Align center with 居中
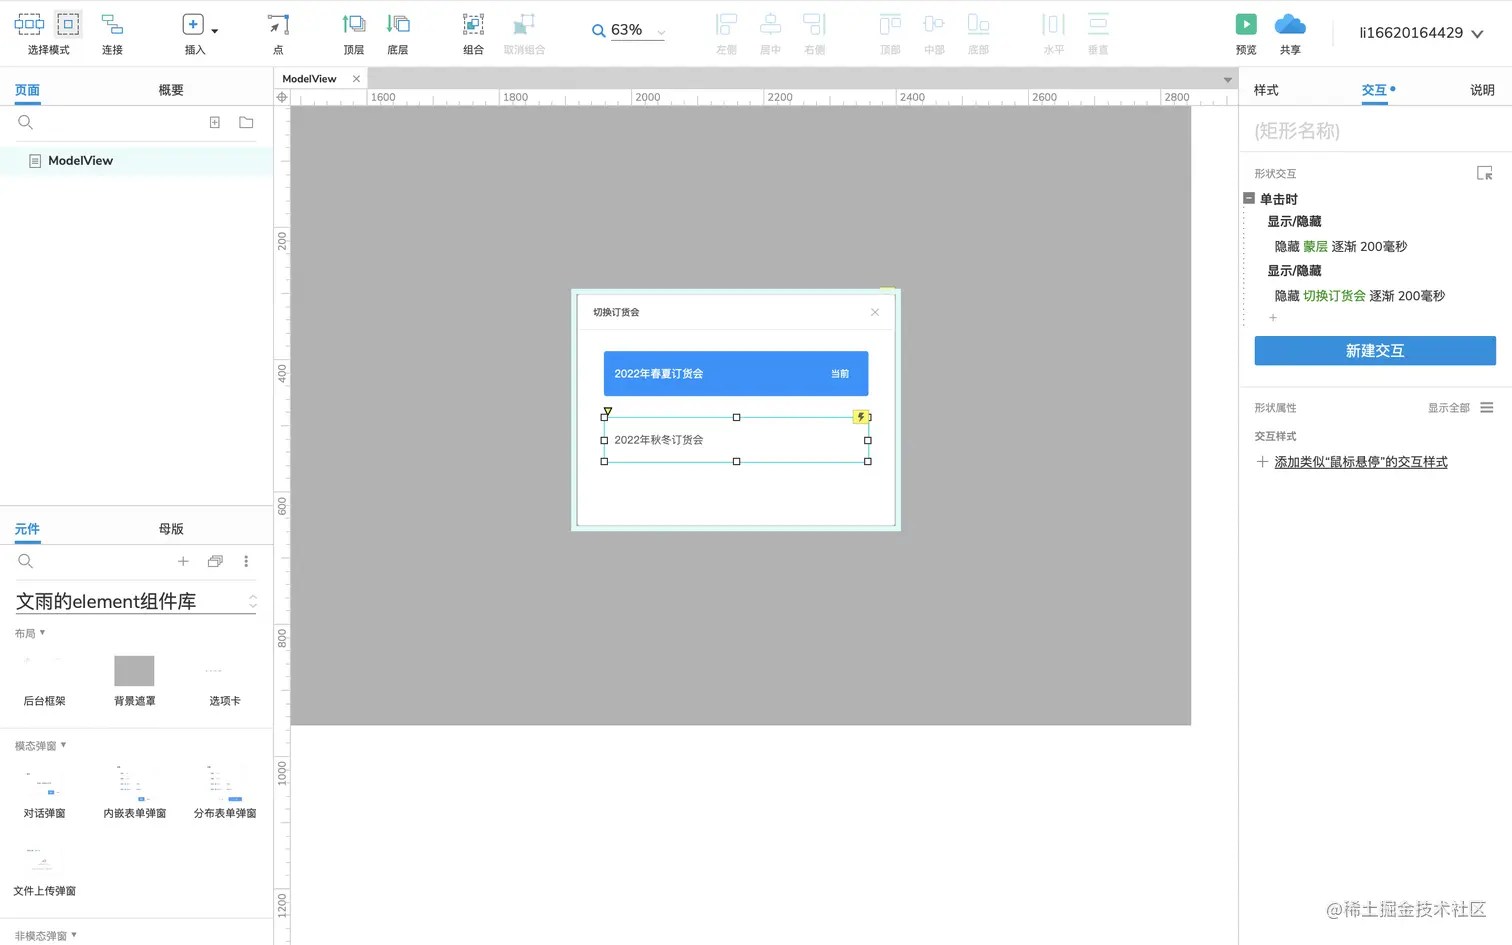The width and height of the screenshot is (1512, 945). pyautogui.click(x=770, y=32)
